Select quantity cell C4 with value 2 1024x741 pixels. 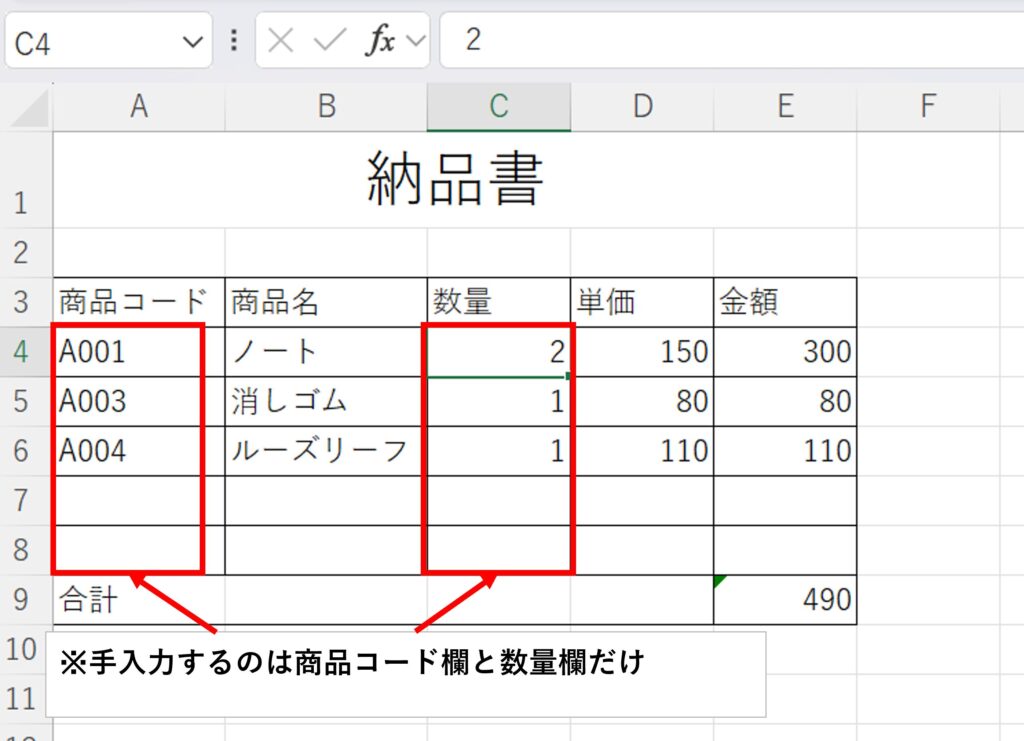[x=499, y=352]
